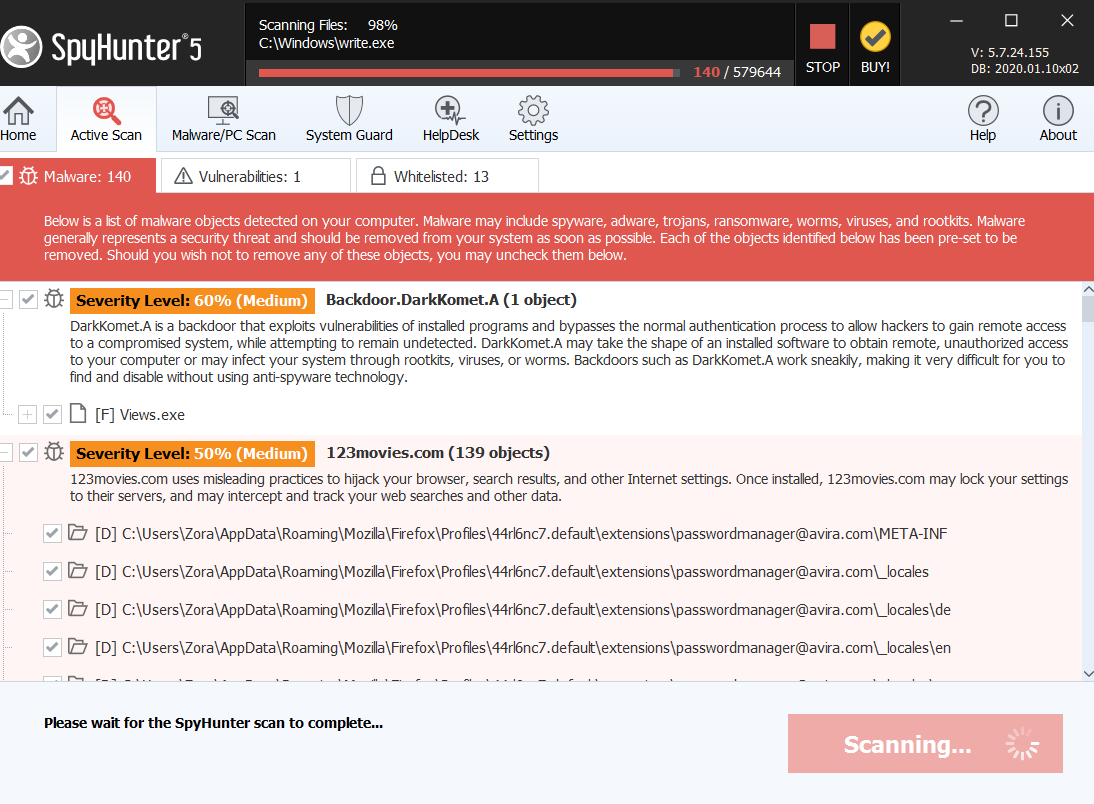Select the 123movies.com (139 objects) heading
This screenshot has height=804, width=1094.
point(438,452)
